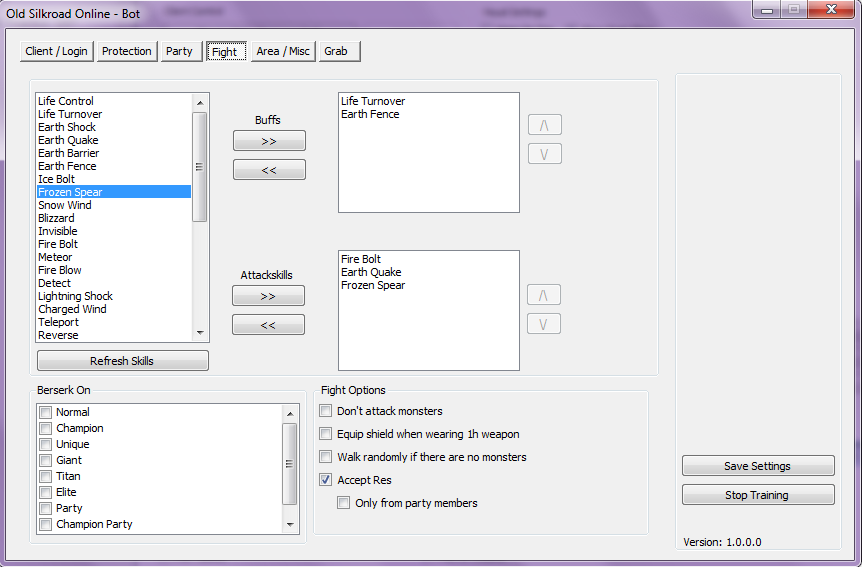Image resolution: width=862 pixels, height=567 pixels.
Task: Add selected skill to Attackskills list
Action: tap(268, 296)
